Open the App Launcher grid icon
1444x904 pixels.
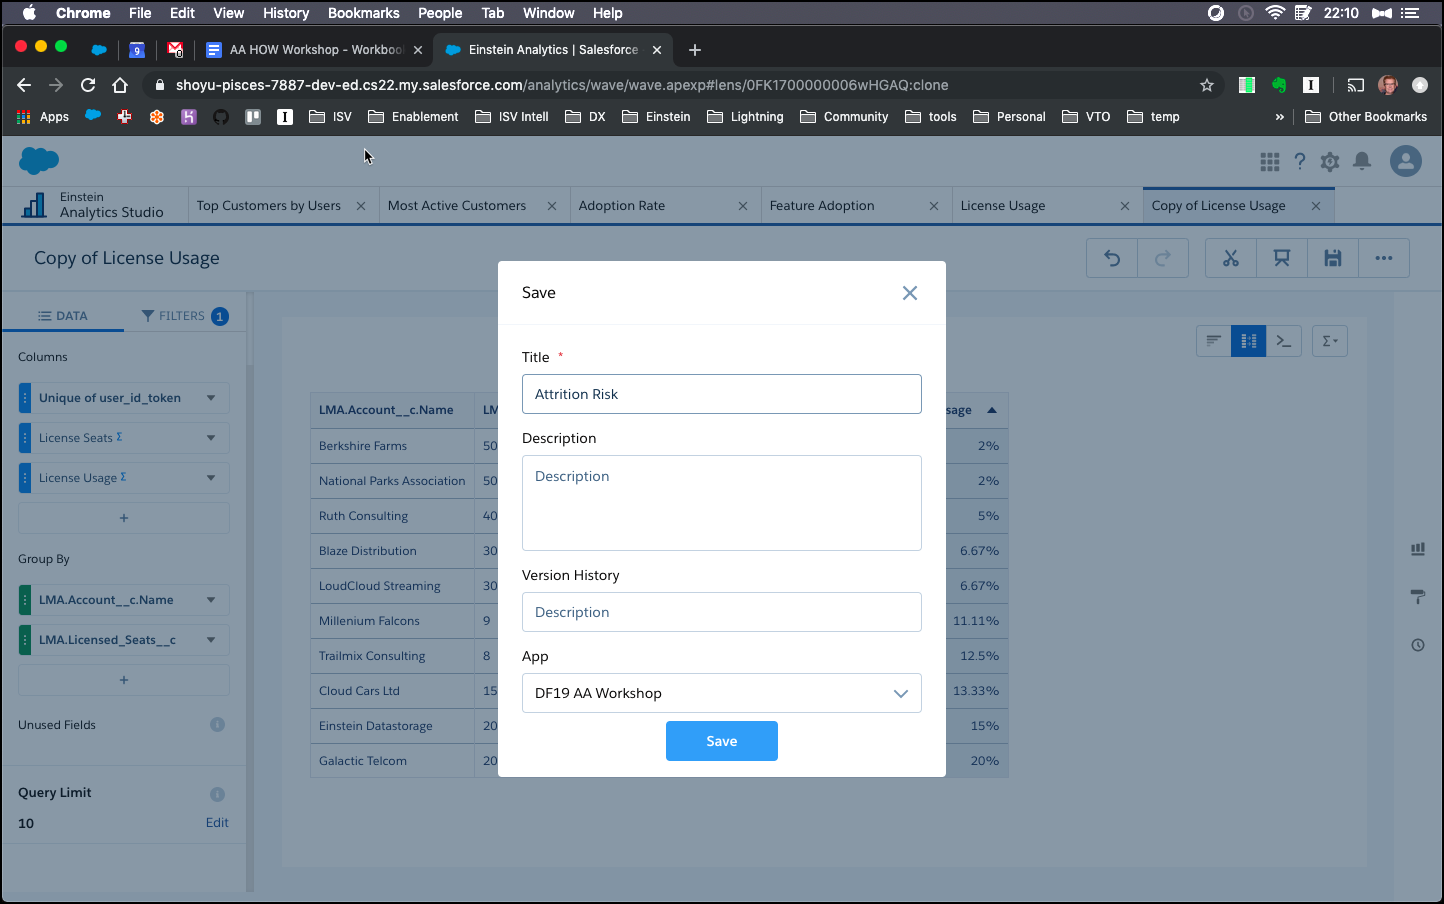pyautogui.click(x=1270, y=162)
